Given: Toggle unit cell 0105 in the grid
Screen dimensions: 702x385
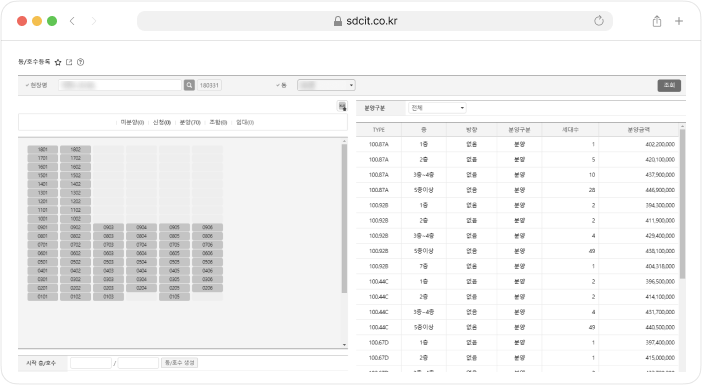Looking at the screenshot, I should 174,297.
